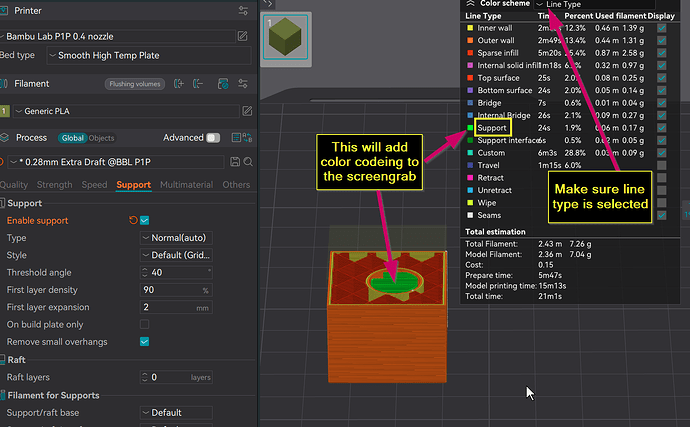Viewport: 690px width, 427px height.
Task: Adjust the Threshold angle stepper
Action: coord(145,272)
